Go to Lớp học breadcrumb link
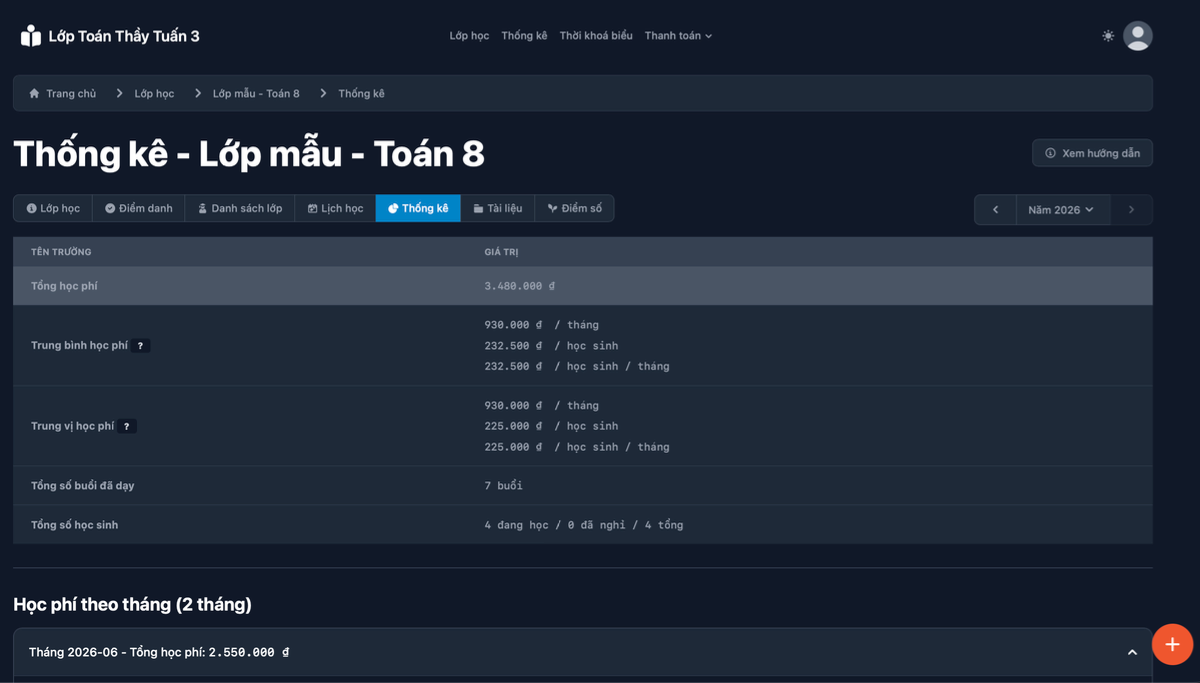Screen dimensions: 1200x683 click(154, 93)
